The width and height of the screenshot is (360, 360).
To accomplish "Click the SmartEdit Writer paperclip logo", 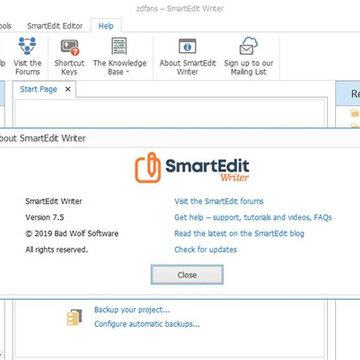I will [x=148, y=168].
